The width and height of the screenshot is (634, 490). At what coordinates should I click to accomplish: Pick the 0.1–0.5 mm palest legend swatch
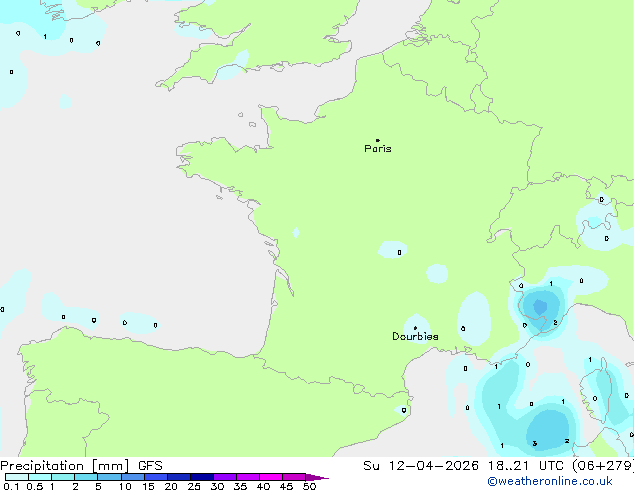[17, 477]
